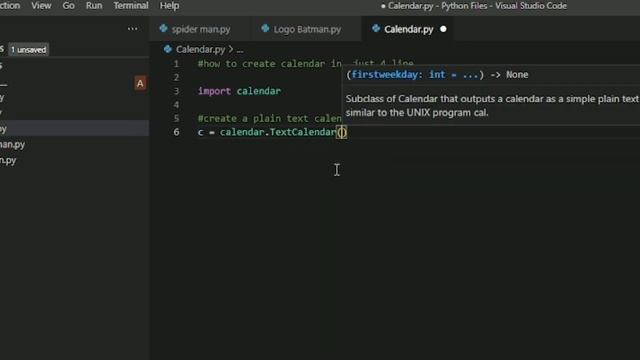Switch to the Logo Batman.py tab

[307, 29]
